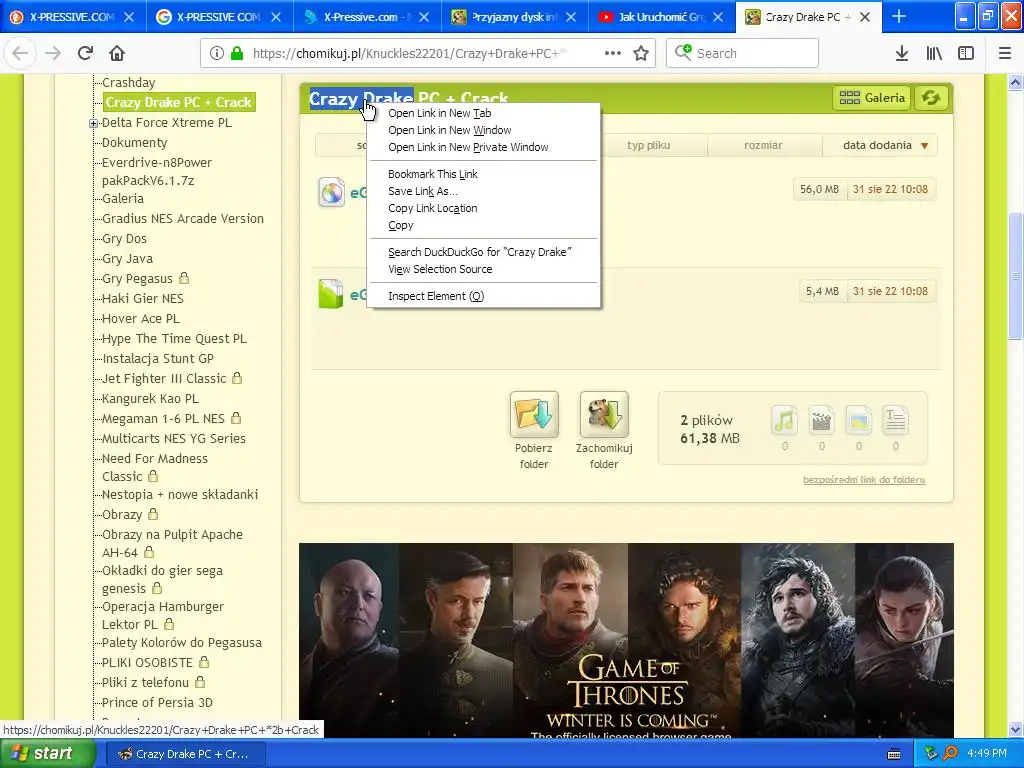The image size is (1024, 768).
Task: Click the typ pliku column header
Action: point(648,145)
